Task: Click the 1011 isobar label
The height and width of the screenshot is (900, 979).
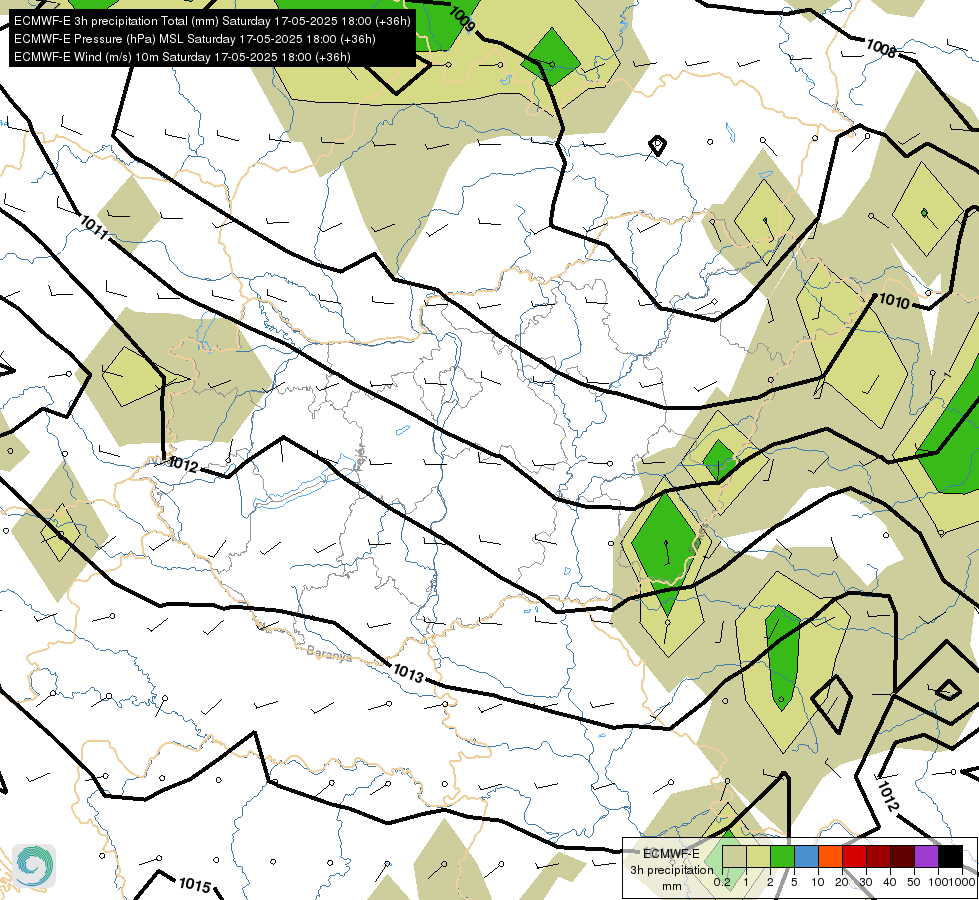Action: pyautogui.click(x=94, y=227)
